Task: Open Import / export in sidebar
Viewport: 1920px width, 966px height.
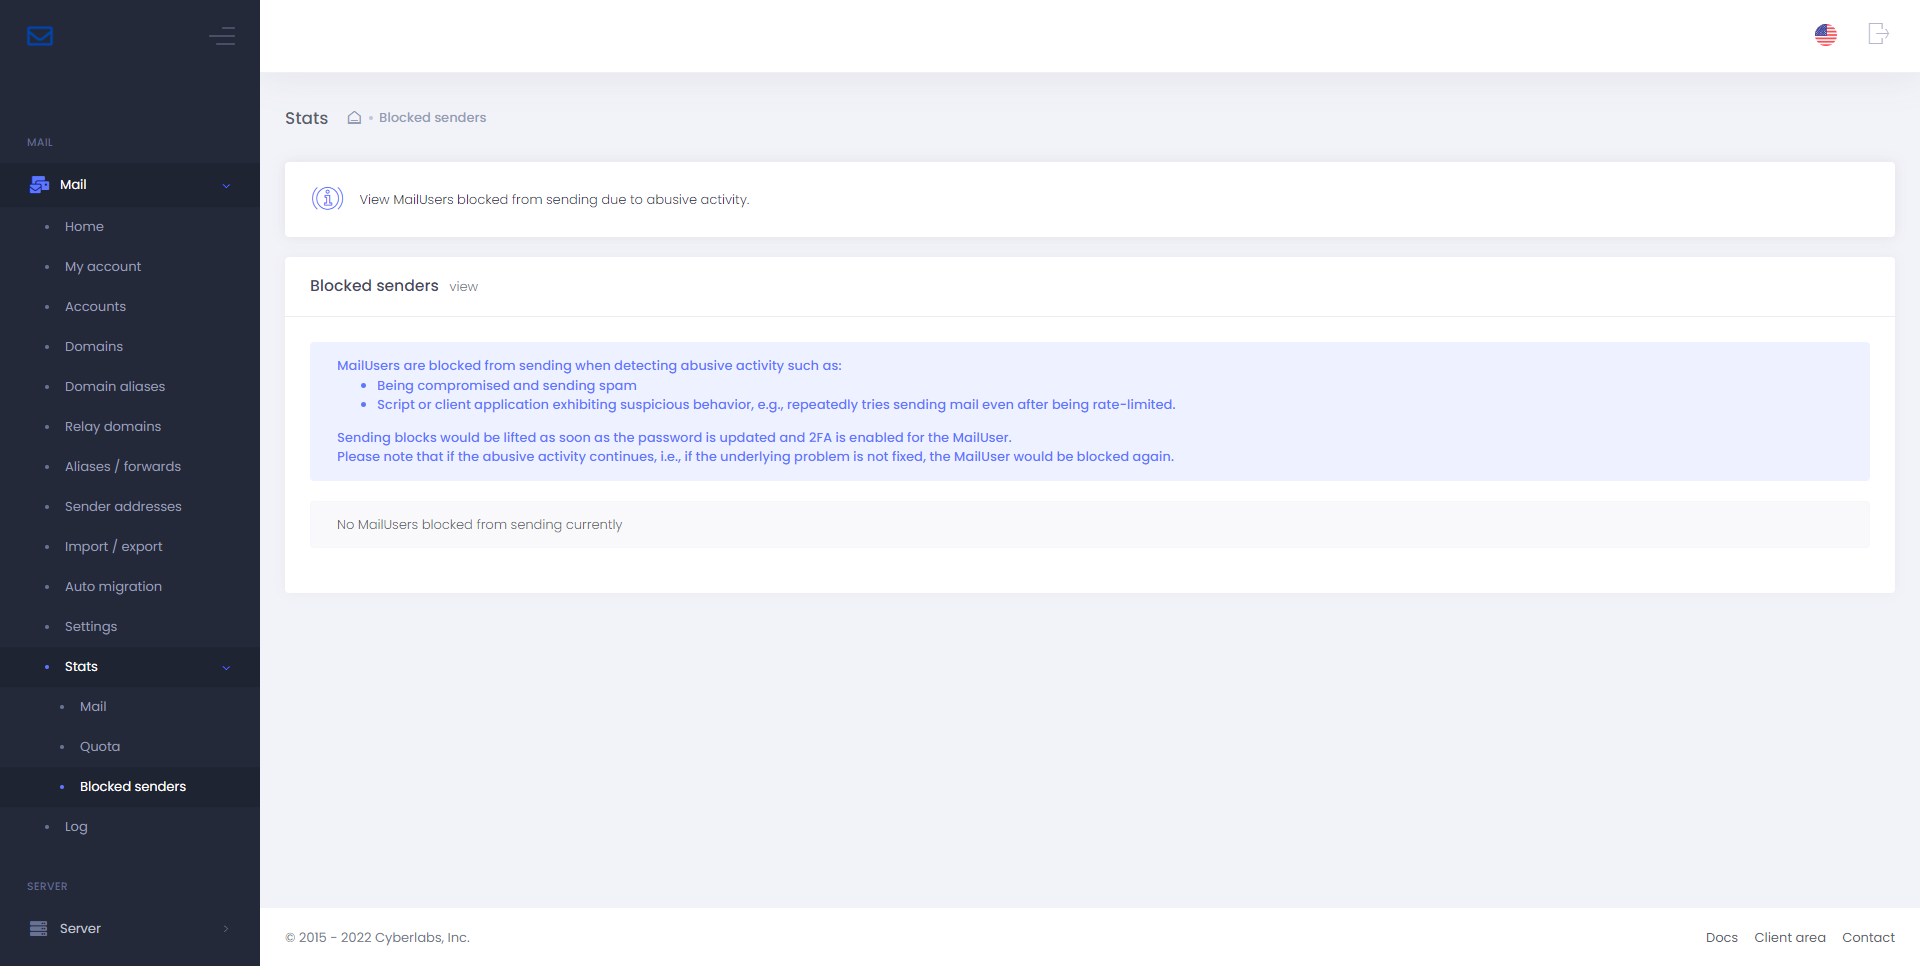Action: tap(113, 547)
